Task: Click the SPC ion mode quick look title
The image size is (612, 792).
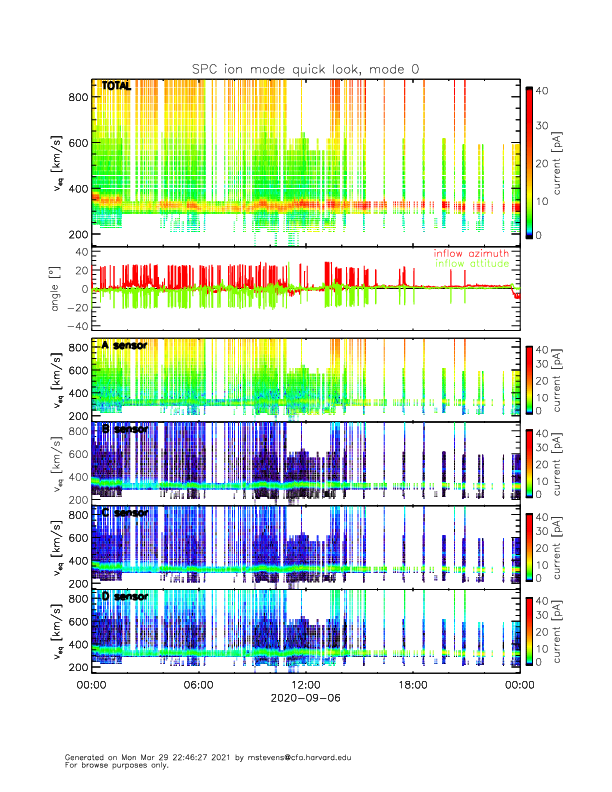Action: pyautogui.click(x=305, y=68)
